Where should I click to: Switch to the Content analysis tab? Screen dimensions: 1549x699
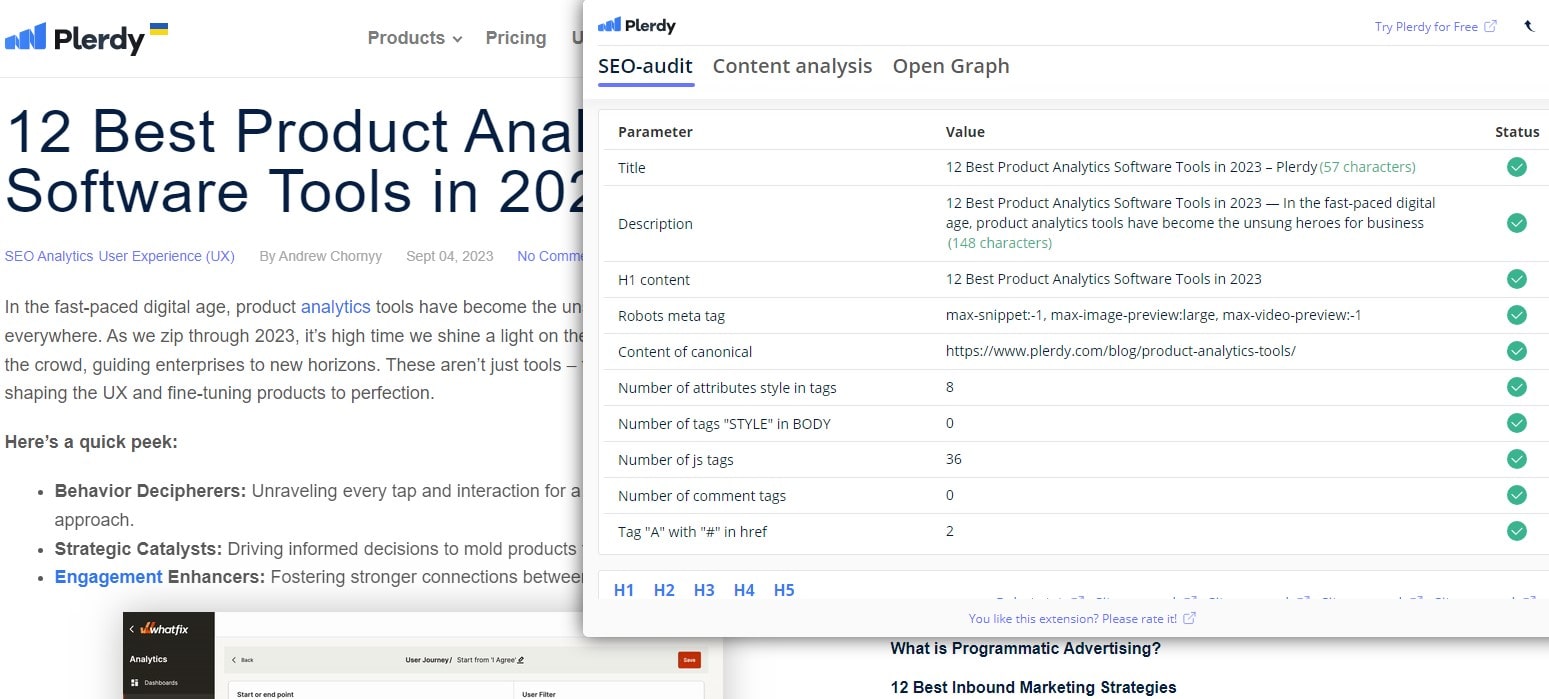(792, 66)
